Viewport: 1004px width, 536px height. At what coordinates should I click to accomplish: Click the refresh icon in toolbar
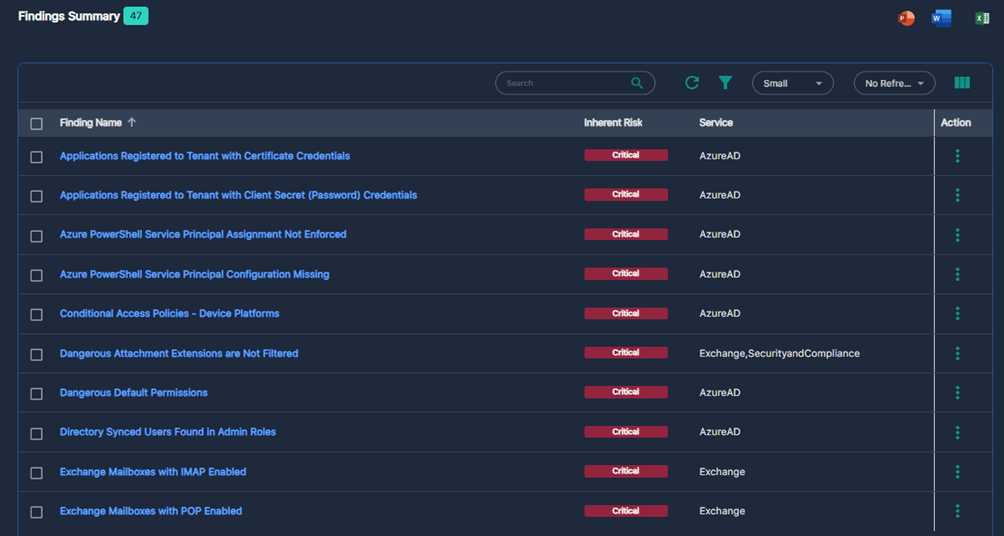[692, 83]
